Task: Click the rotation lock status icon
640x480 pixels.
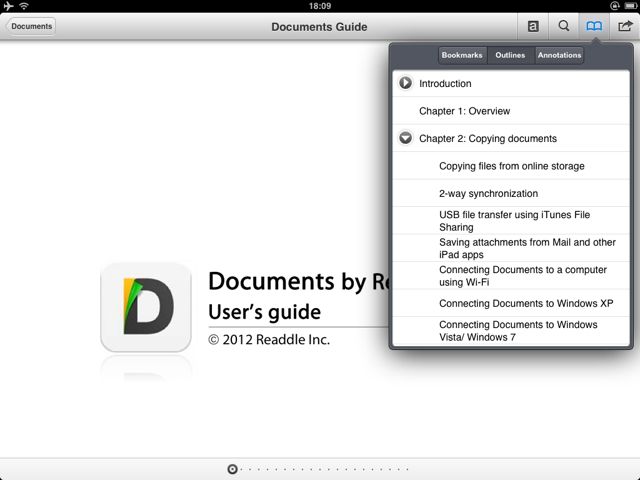Action: pos(614,6)
